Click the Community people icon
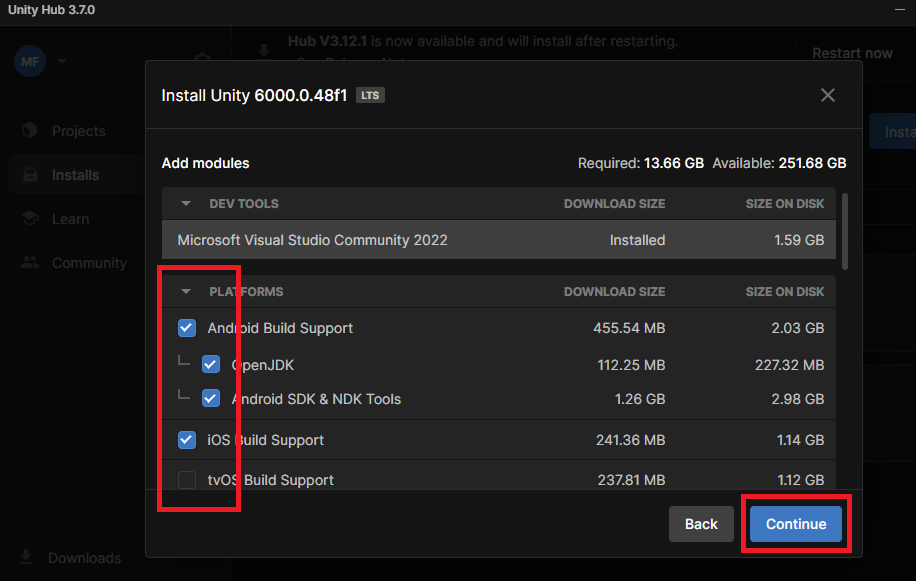The height and width of the screenshot is (581, 916). coord(30,262)
